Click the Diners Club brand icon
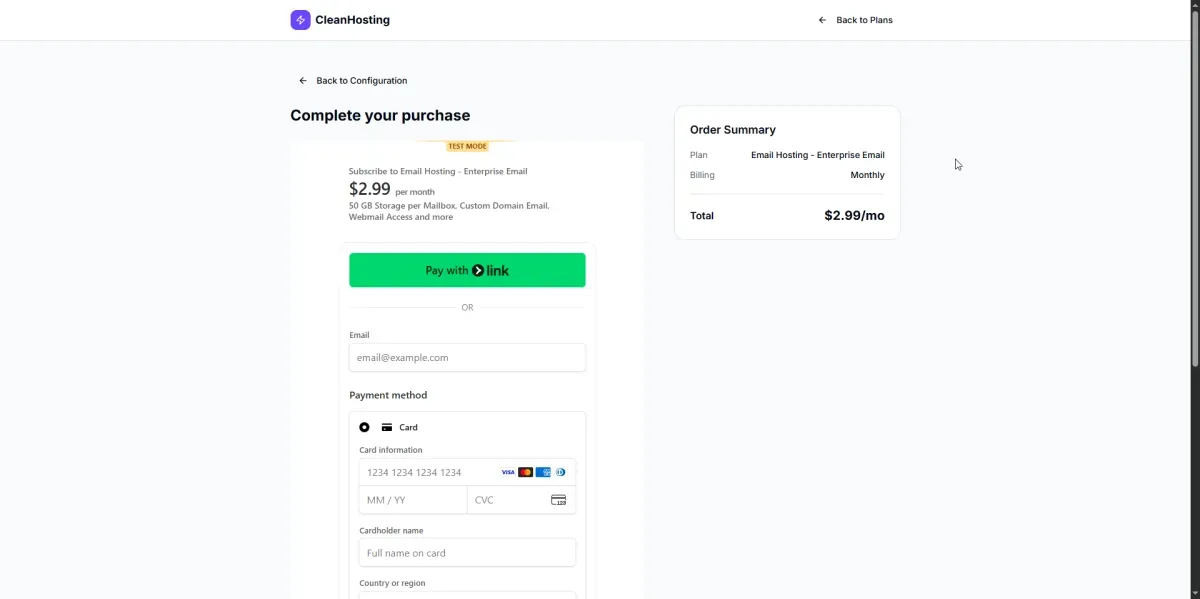This screenshot has width=1200, height=599. coord(560,472)
